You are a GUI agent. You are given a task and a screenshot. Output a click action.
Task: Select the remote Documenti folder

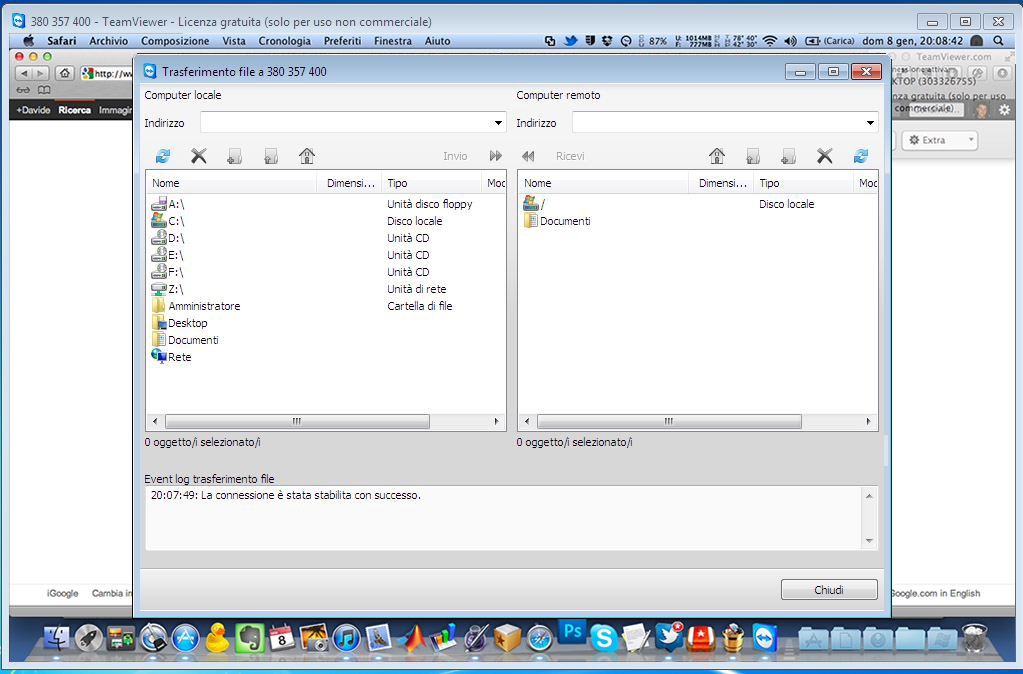tap(565, 221)
